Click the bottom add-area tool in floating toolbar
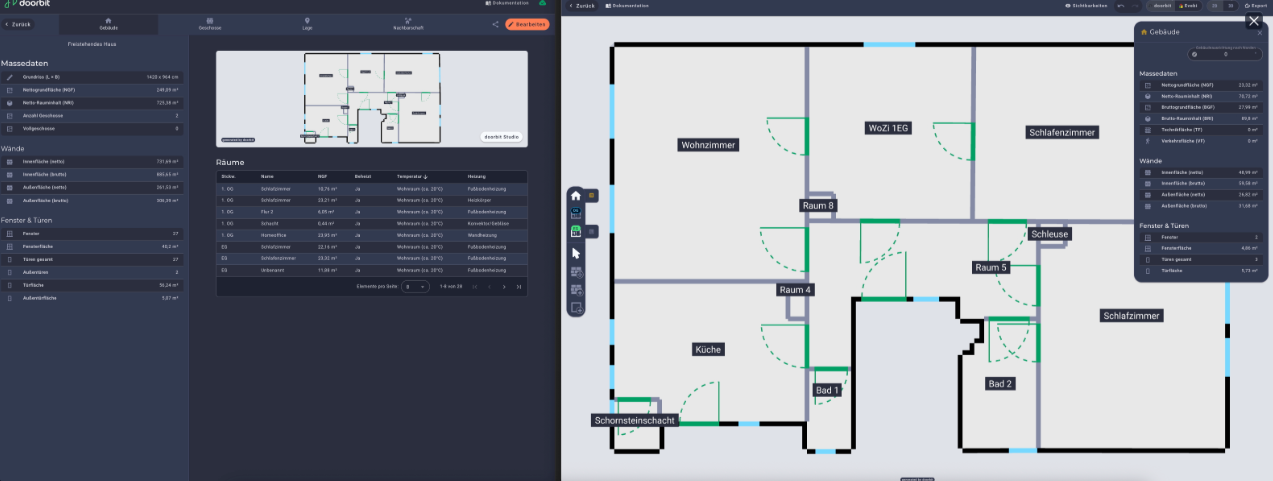The image size is (1273, 481). click(576, 308)
